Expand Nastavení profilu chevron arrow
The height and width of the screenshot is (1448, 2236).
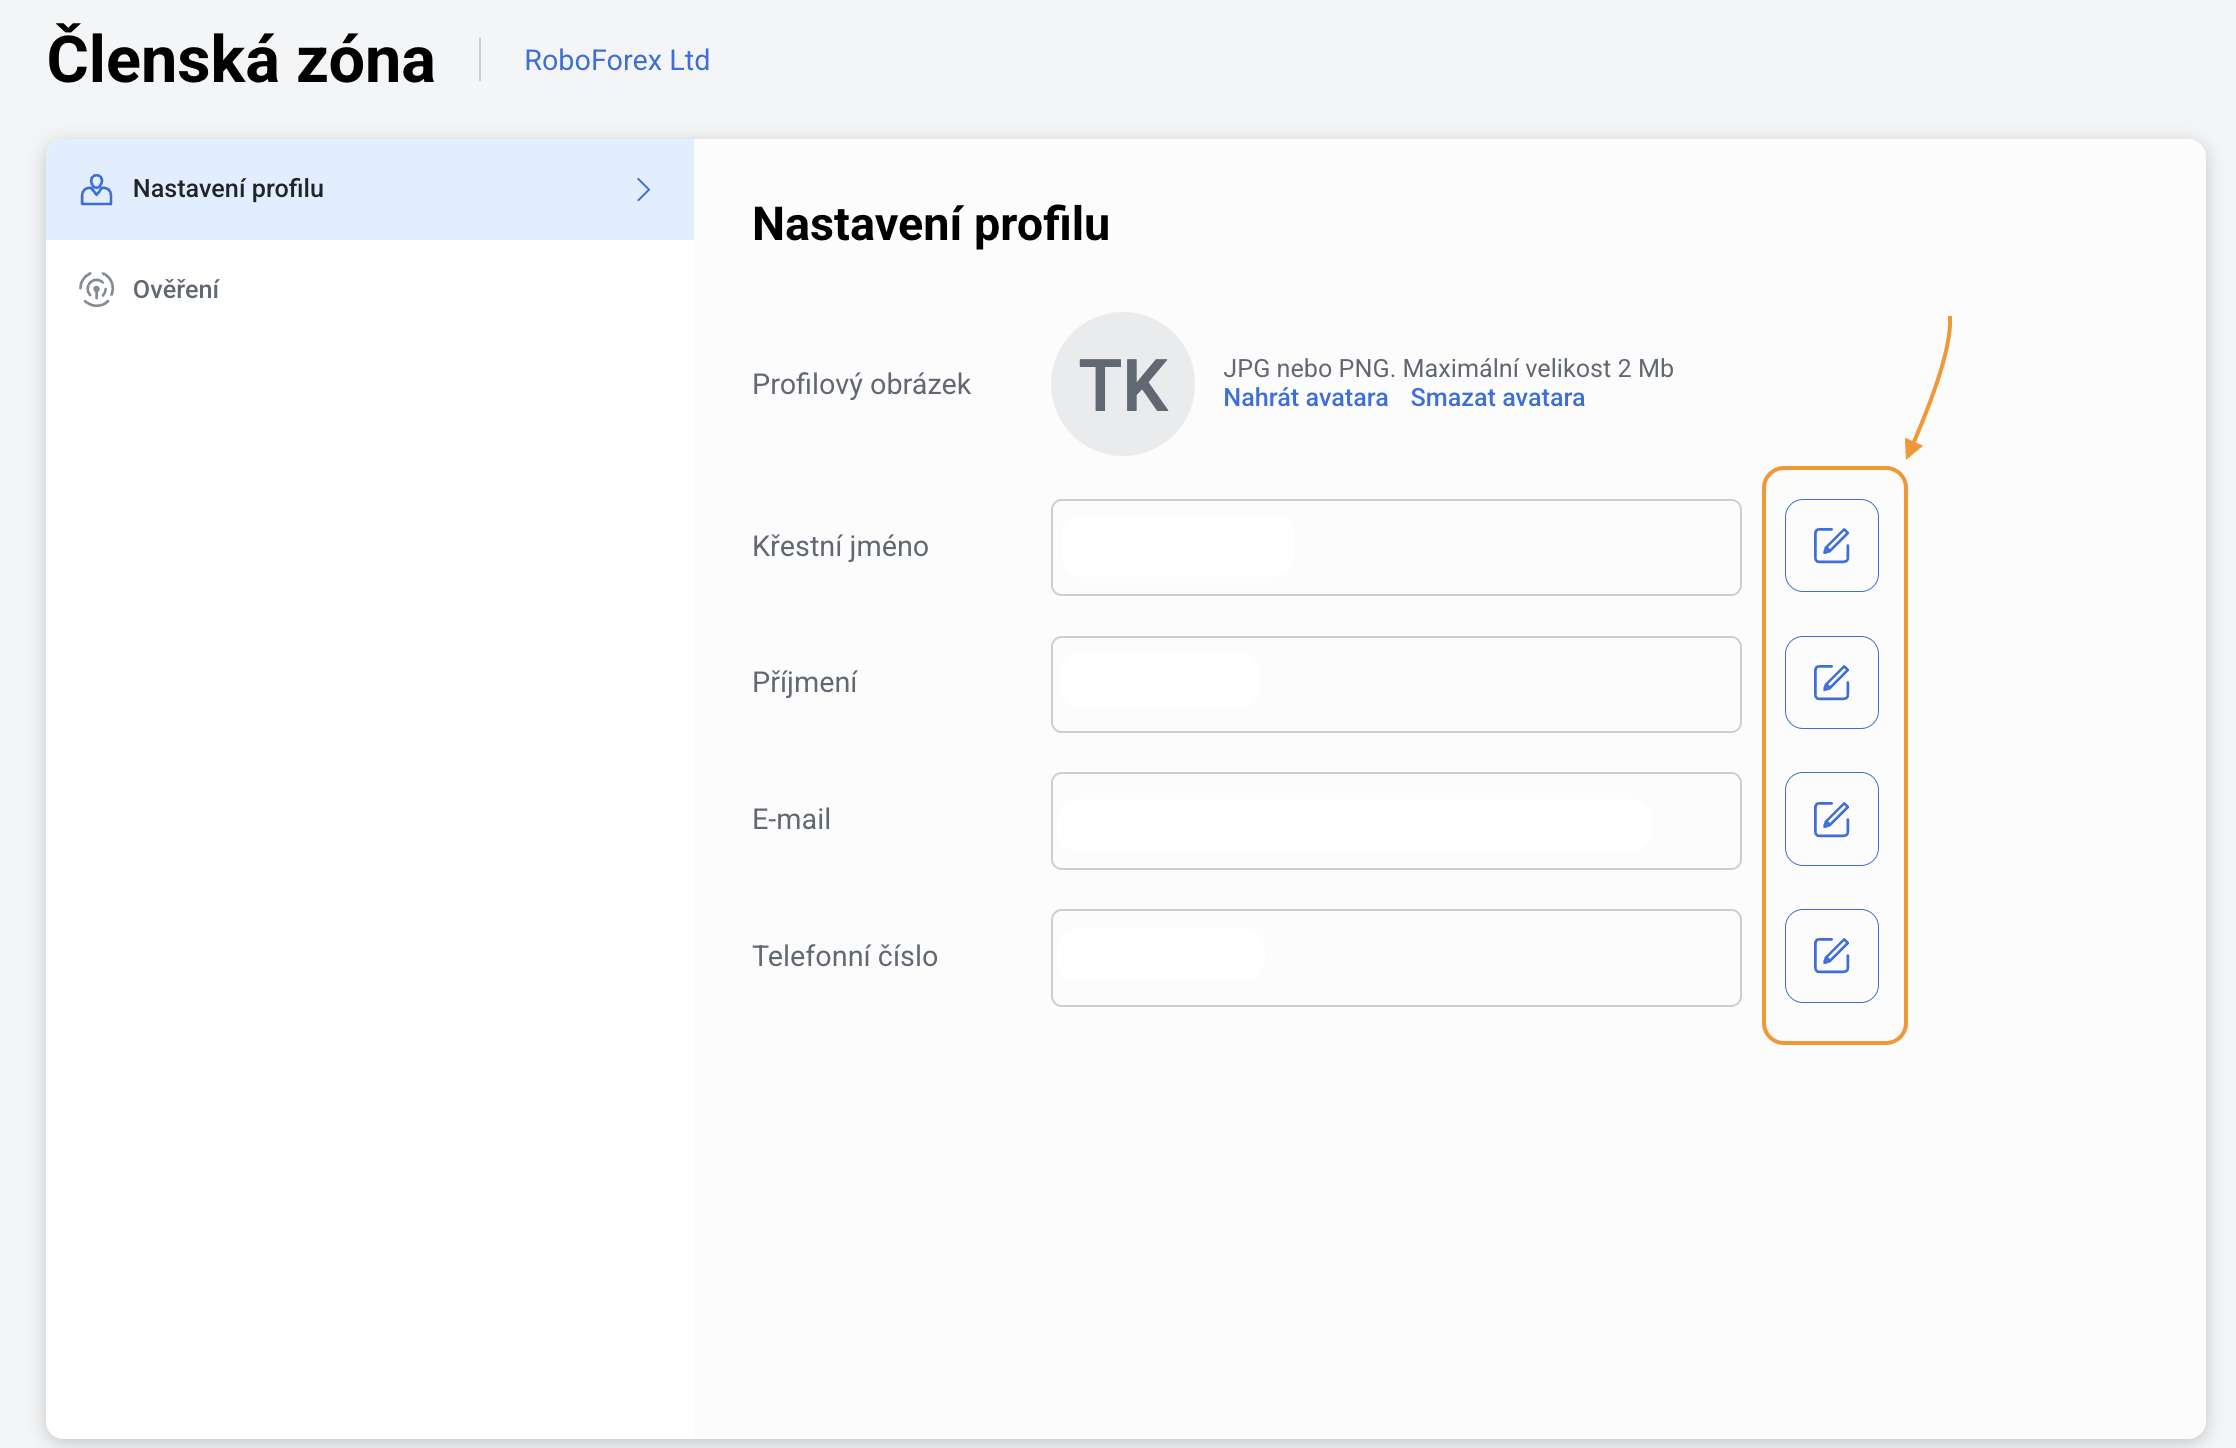tap(643, 189)
